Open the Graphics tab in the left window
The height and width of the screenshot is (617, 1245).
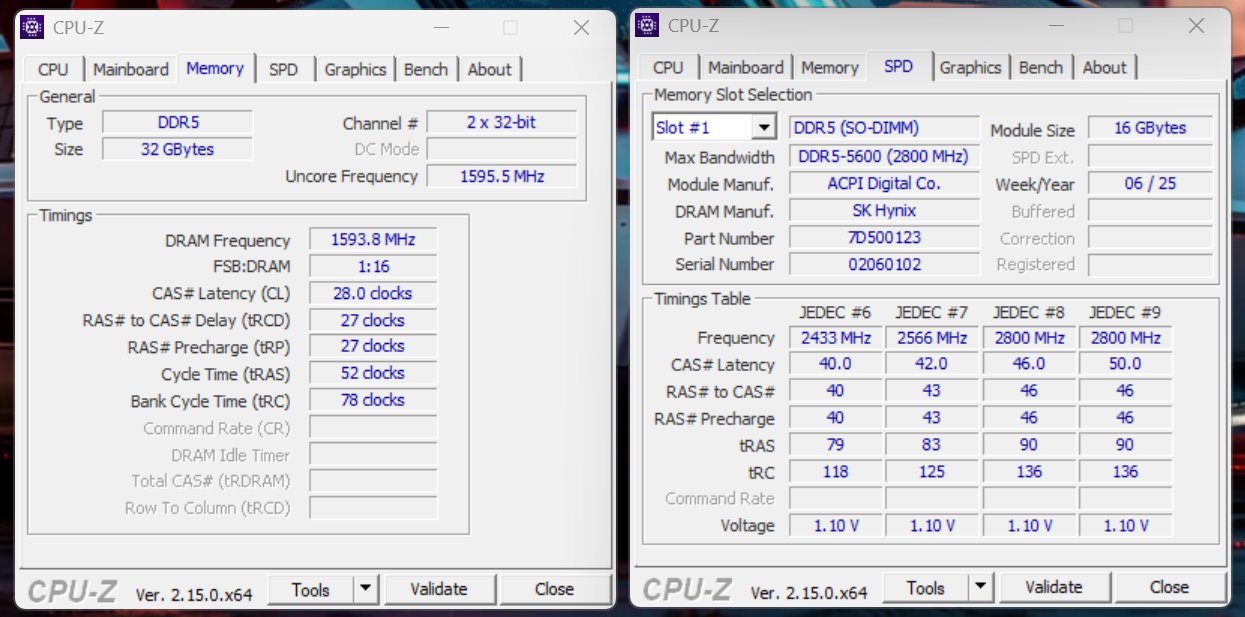355,69
